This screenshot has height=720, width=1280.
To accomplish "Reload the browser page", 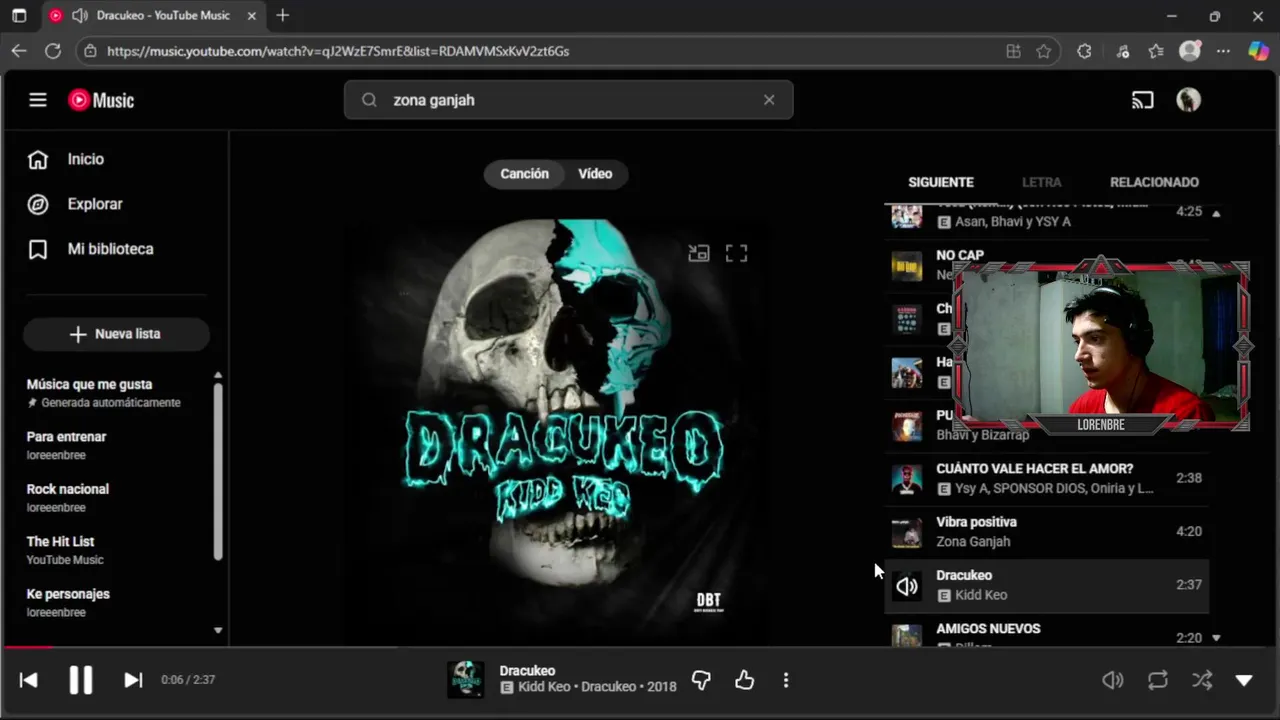I will 53,51.
